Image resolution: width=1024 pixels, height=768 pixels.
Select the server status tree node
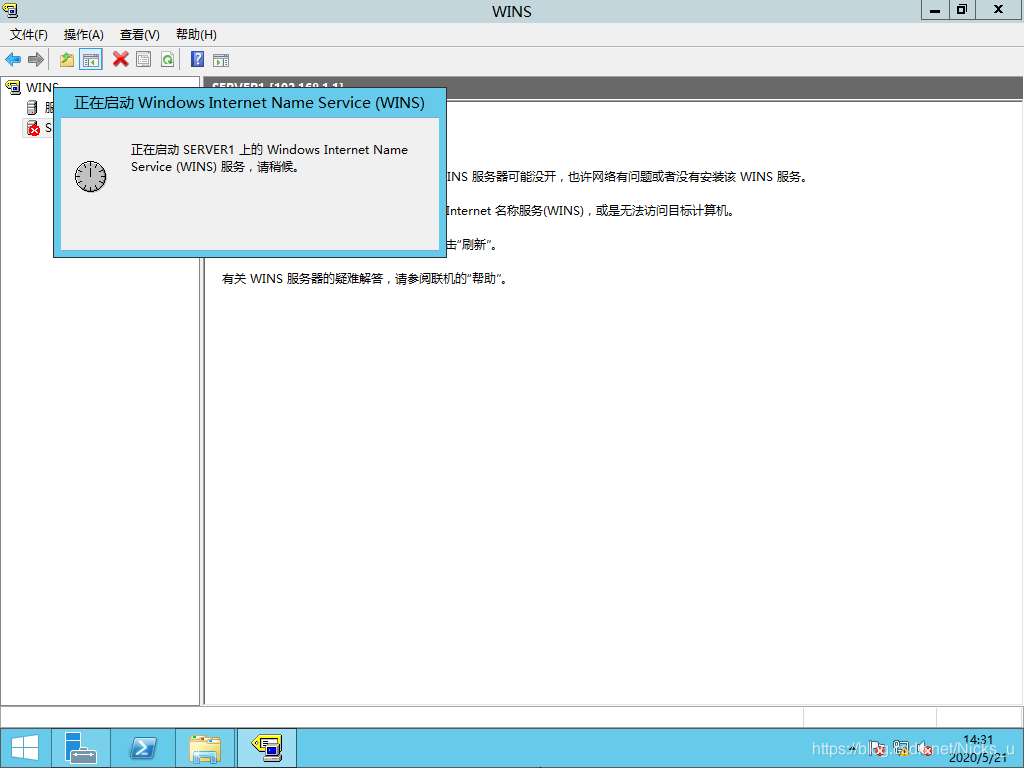[x=40, y=107]
